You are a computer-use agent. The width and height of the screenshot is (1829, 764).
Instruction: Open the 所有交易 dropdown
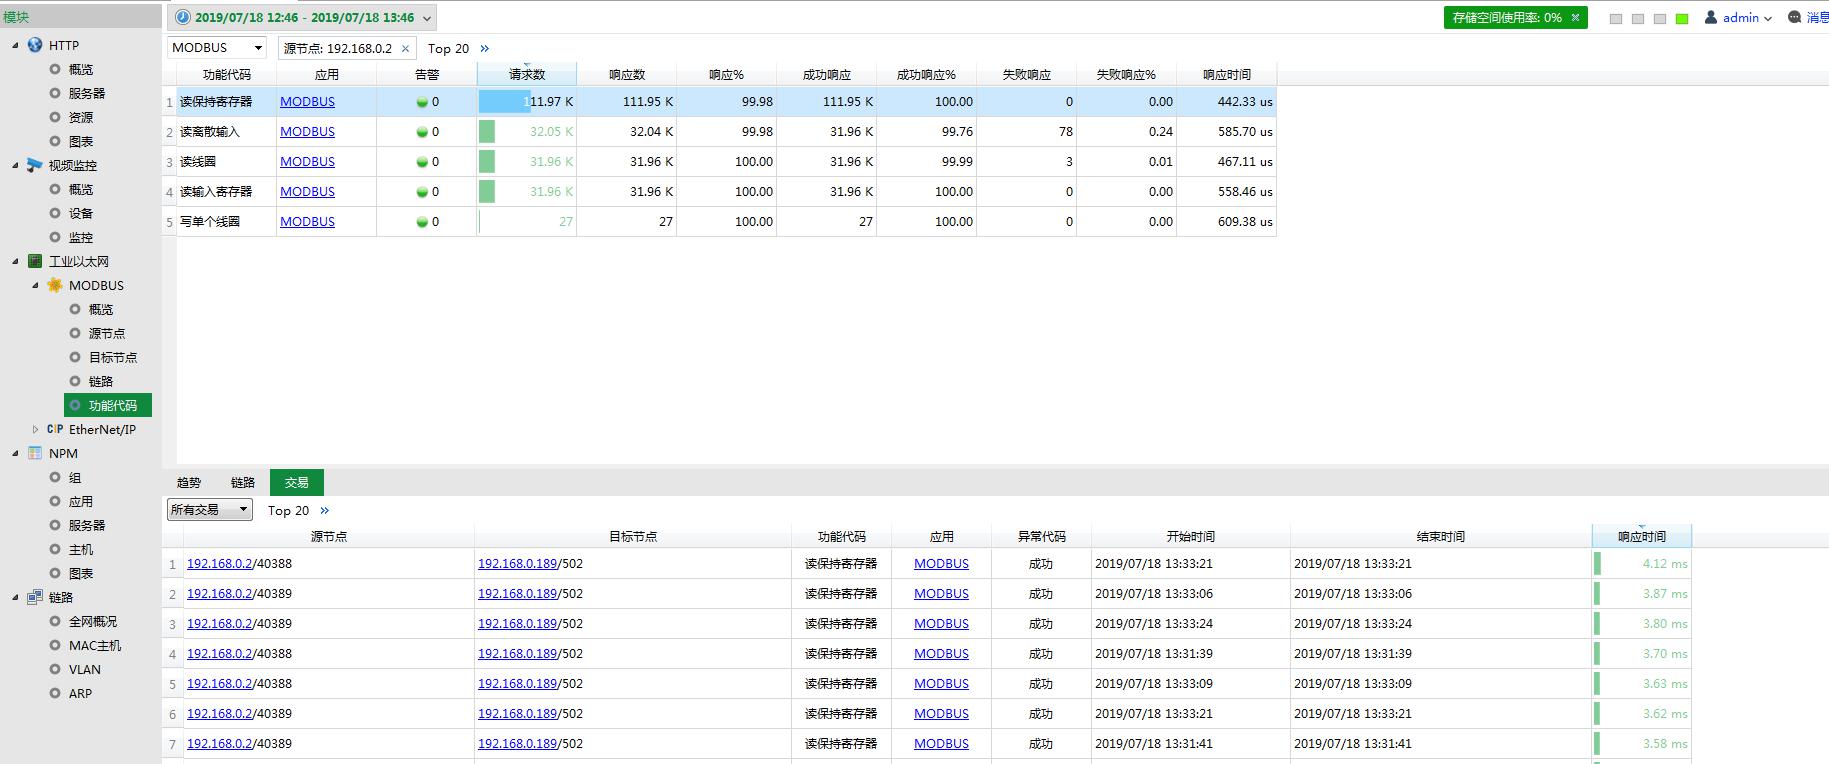242,509
